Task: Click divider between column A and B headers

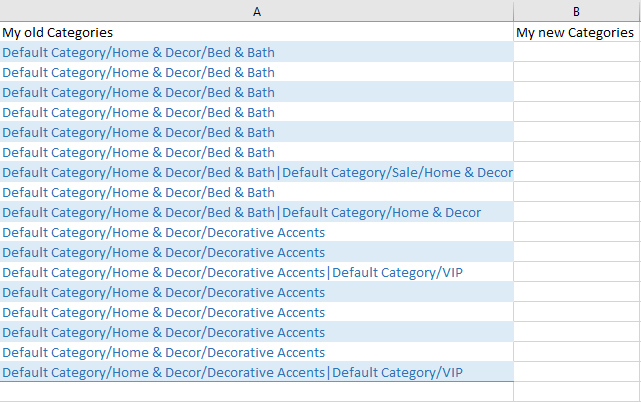Action: click(513, 11)
